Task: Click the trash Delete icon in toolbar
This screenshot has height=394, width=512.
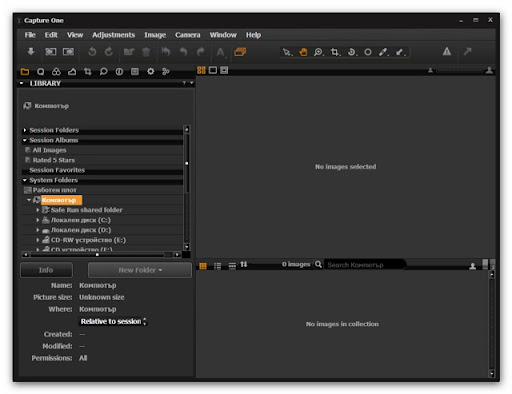Action: tap(146, 52)
